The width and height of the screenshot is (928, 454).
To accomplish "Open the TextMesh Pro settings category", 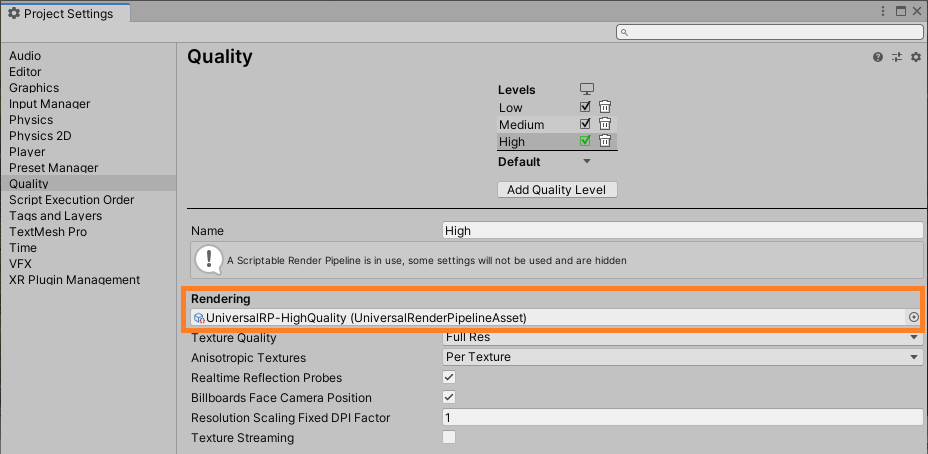I will pos(48,231).
